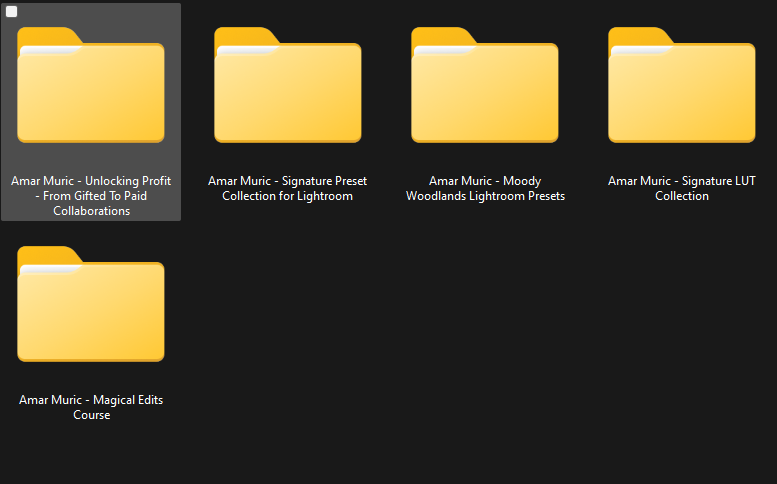Click the top tab of the Signature LUT folder icon
This screenshot has height=484, width=777.
coord(638,35)
